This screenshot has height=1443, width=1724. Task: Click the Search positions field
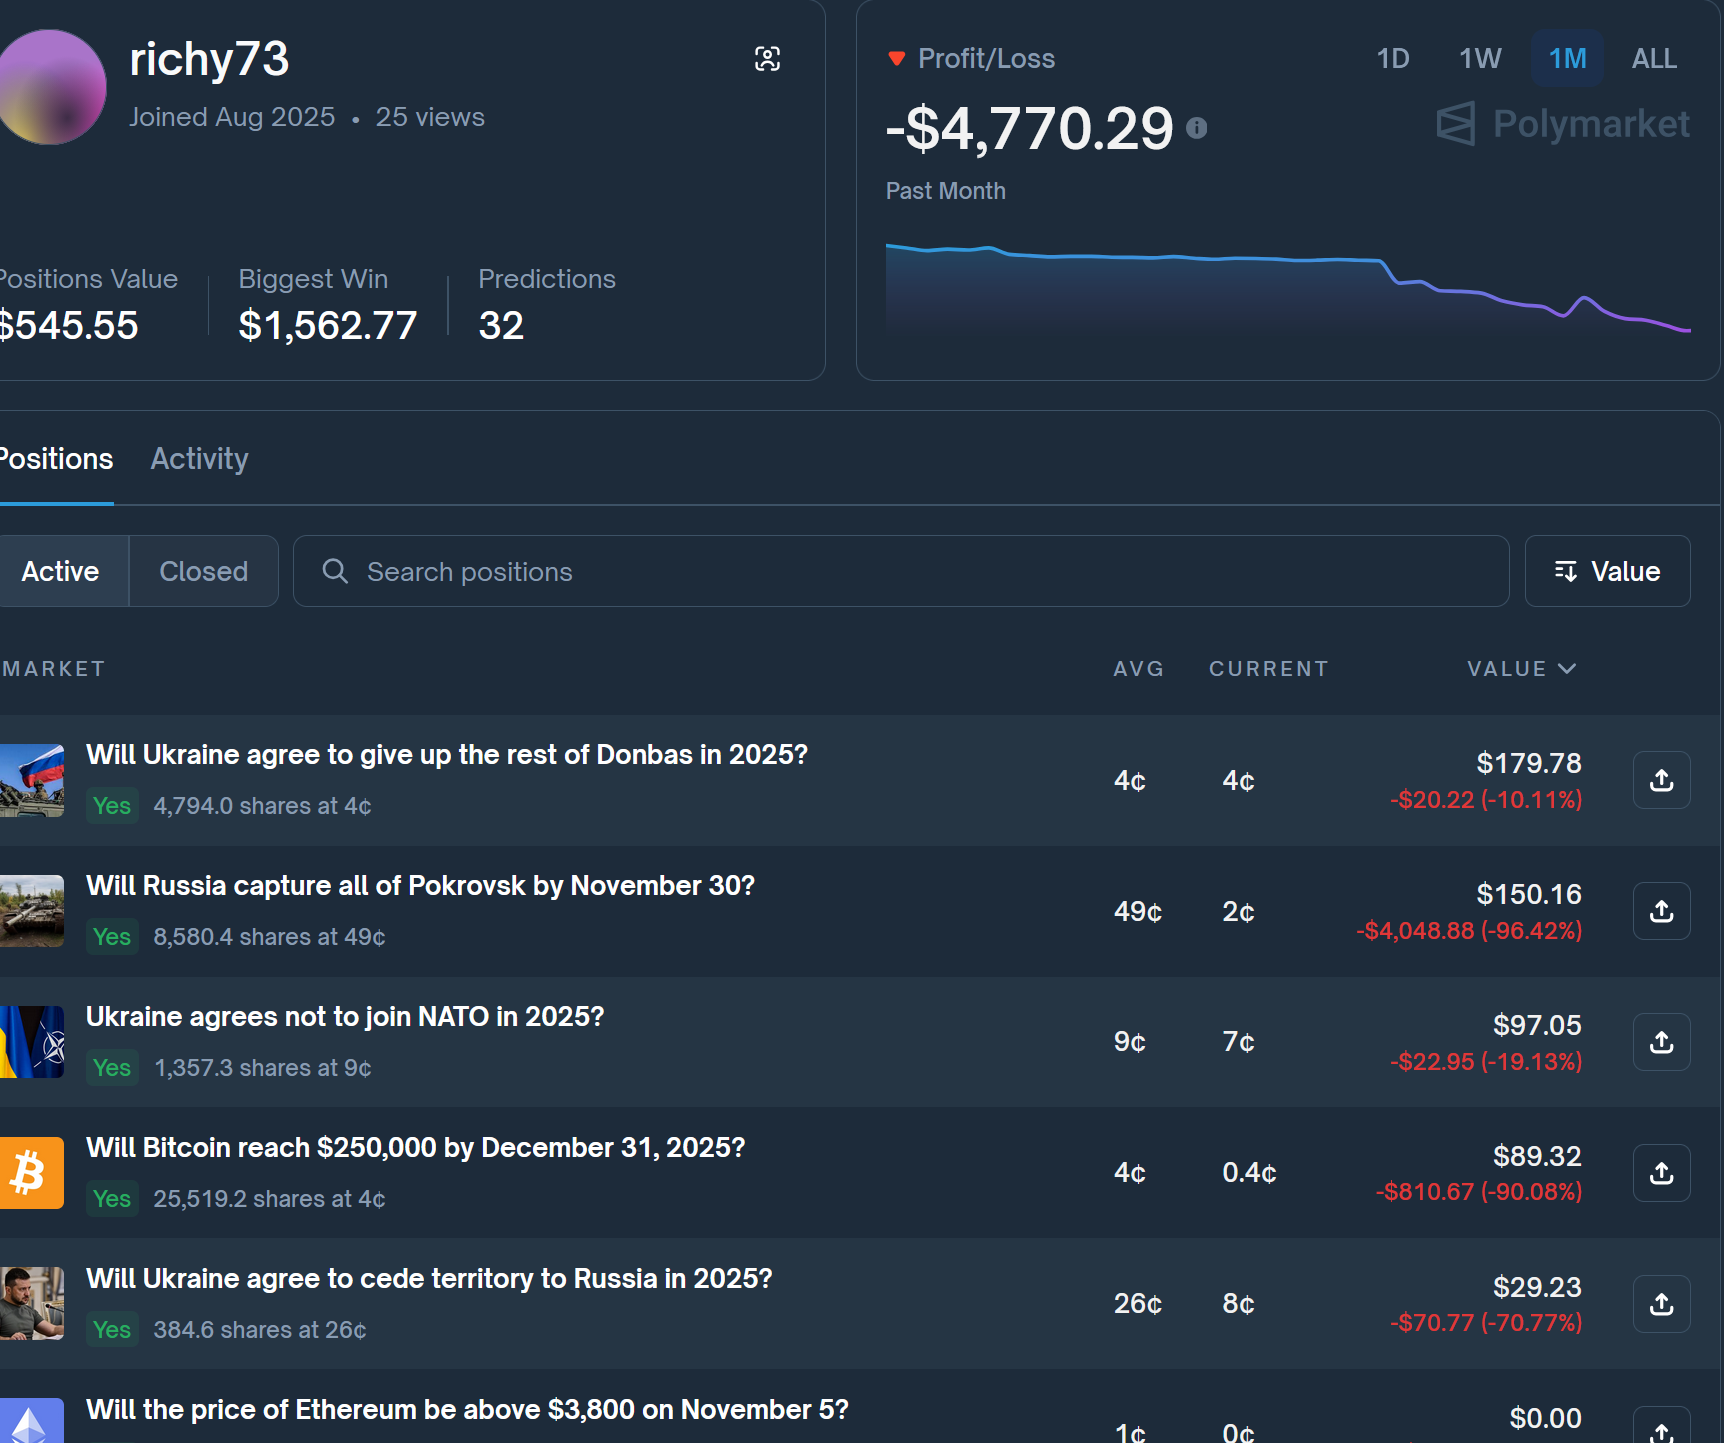[x=901, y=571]
